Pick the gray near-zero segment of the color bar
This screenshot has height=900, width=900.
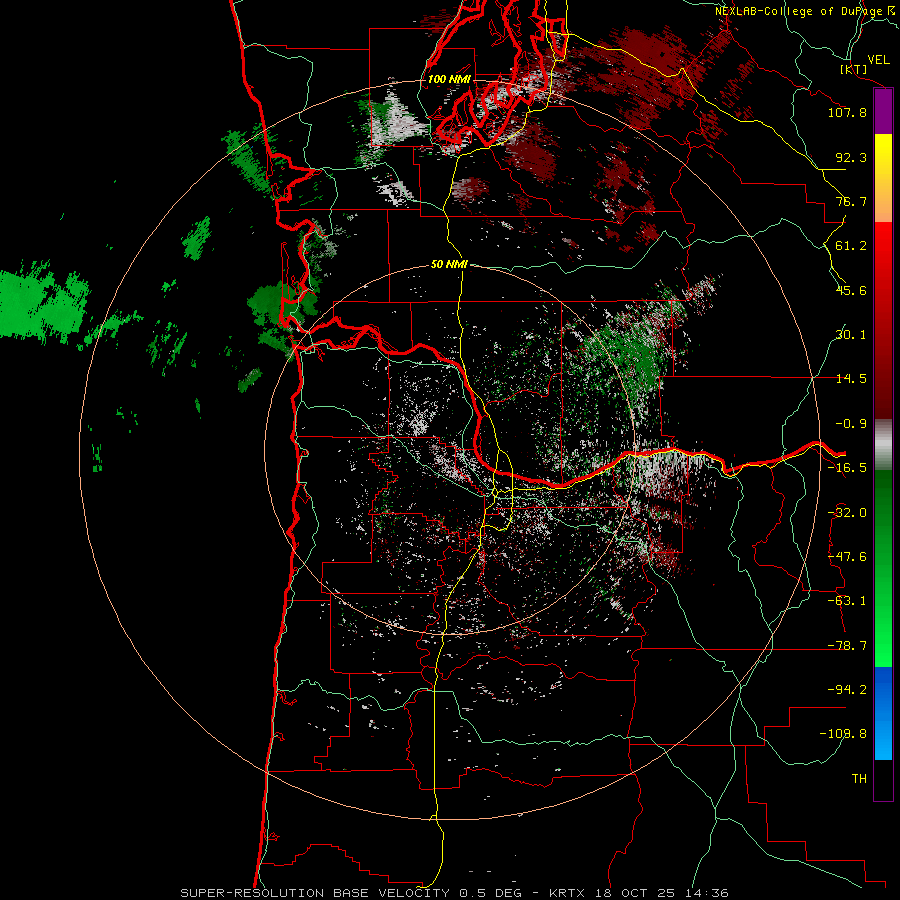pyautogui.click(x=883, y=444)
